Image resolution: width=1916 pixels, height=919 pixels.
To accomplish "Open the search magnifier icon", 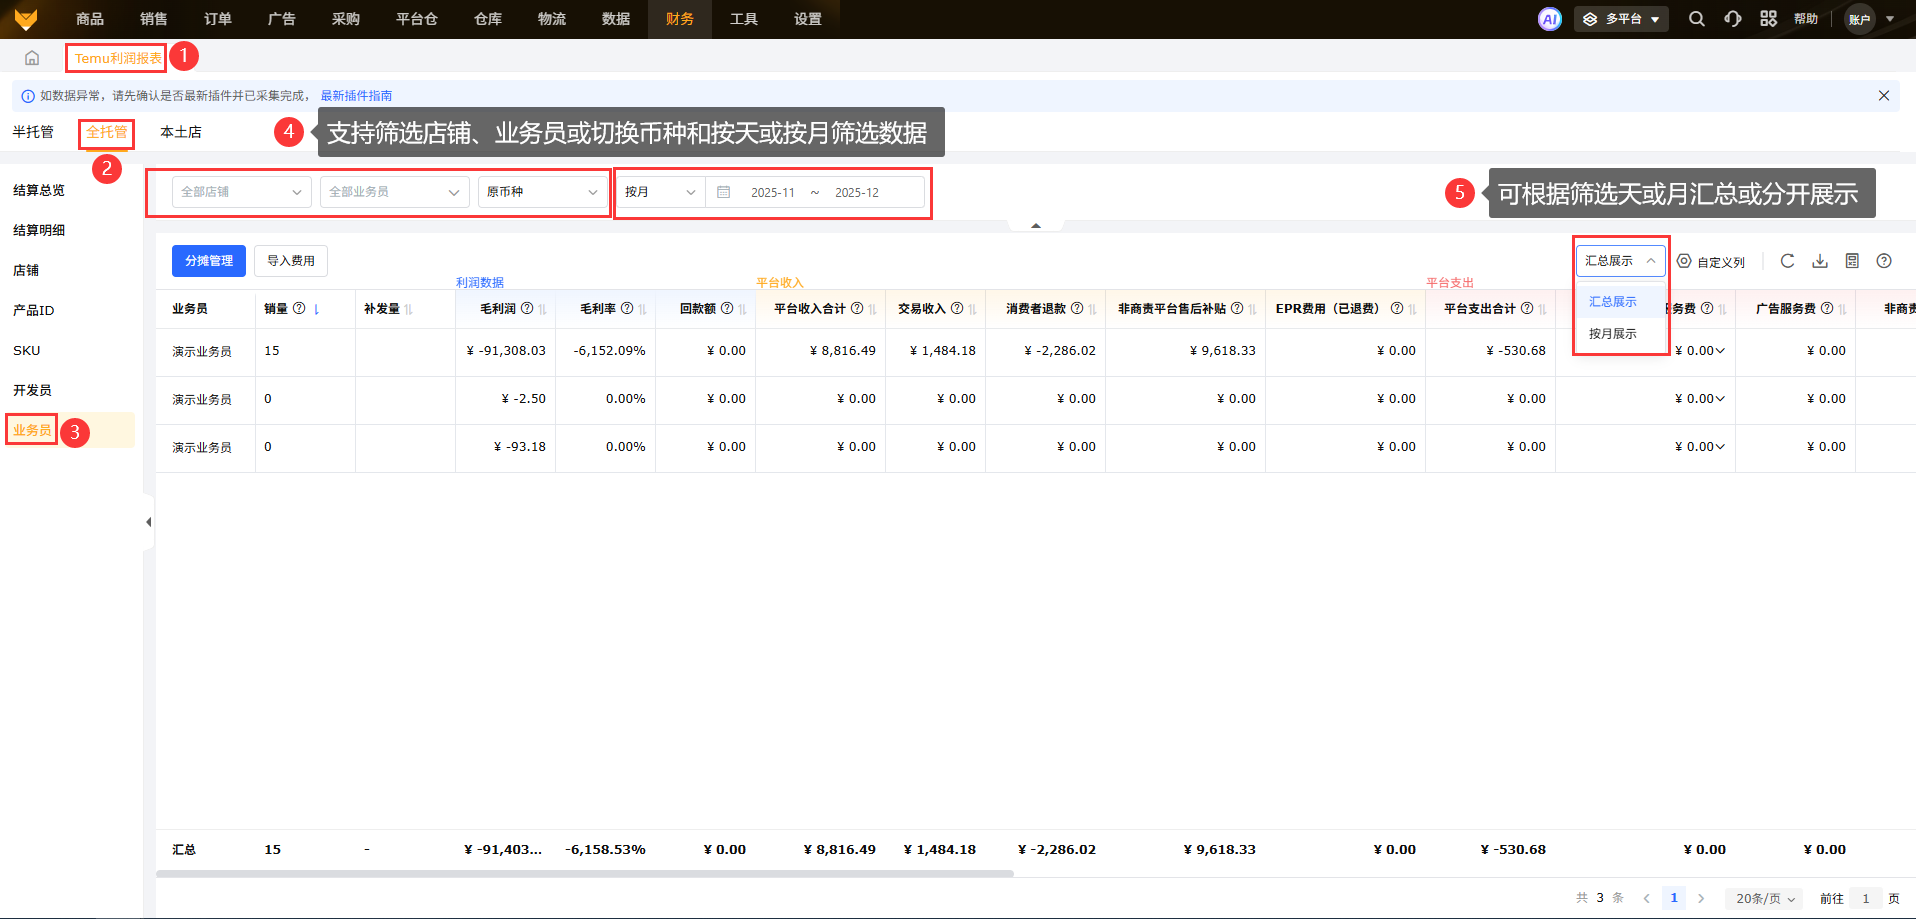I will pyautogui.click(x=1696, y=19).
